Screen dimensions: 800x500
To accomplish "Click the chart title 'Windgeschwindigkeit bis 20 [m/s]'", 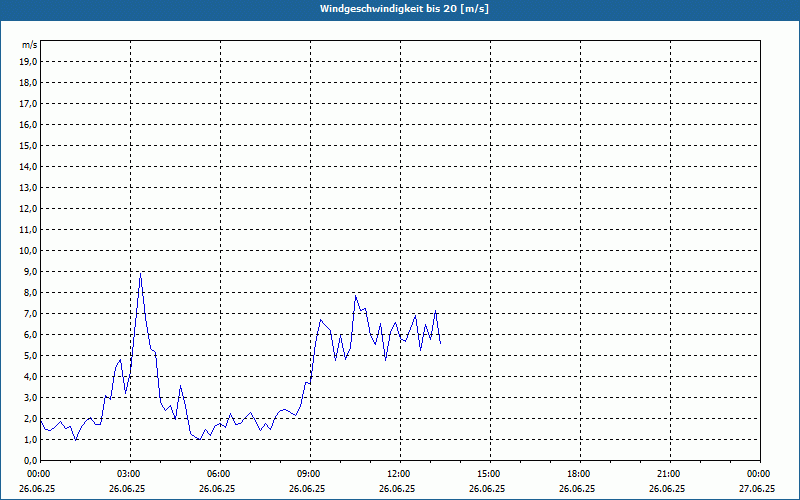I will click(404, 9).
